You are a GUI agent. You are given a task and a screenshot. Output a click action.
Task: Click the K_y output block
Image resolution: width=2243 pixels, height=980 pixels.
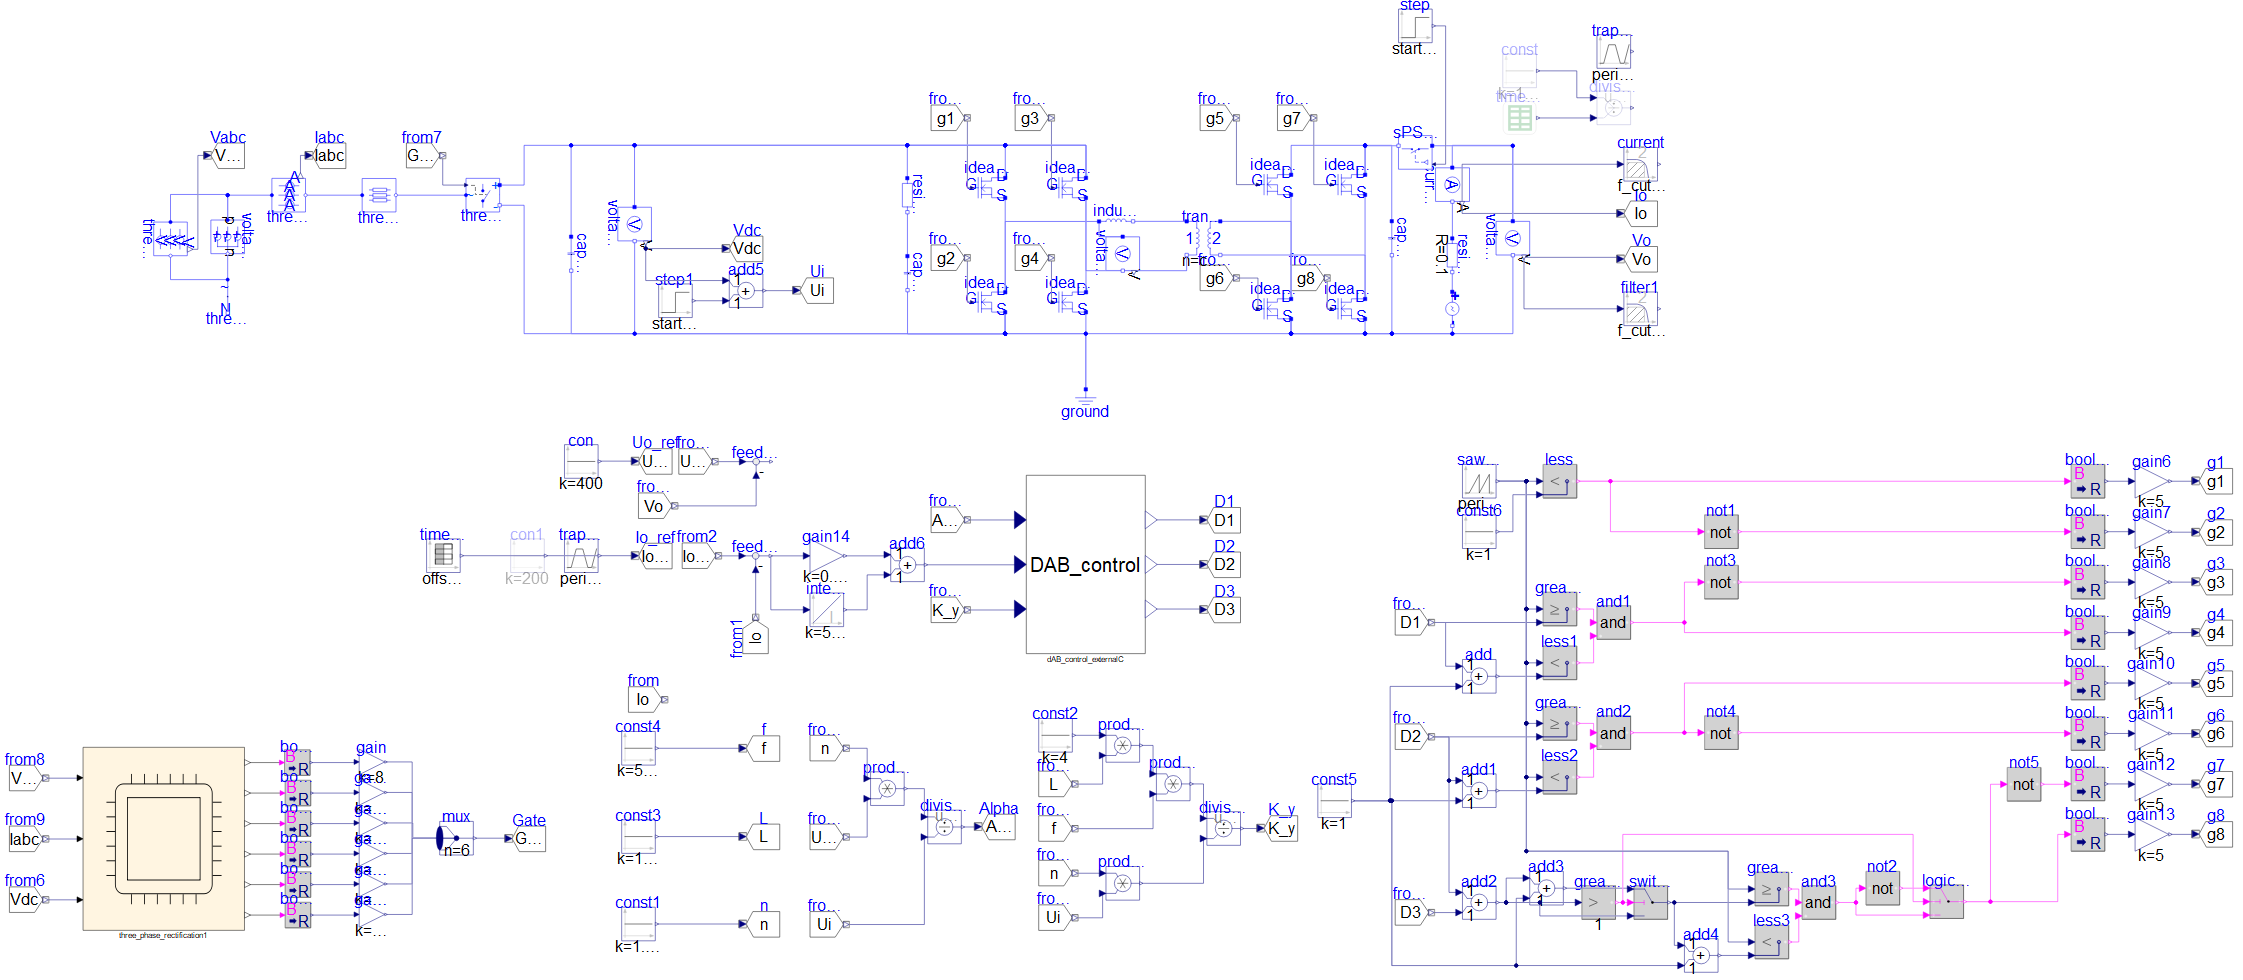[1281, 829]
